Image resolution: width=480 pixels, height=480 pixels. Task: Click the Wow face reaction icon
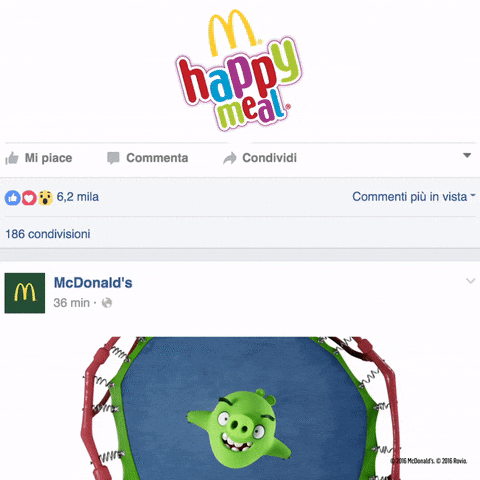(x=45, y=198)
